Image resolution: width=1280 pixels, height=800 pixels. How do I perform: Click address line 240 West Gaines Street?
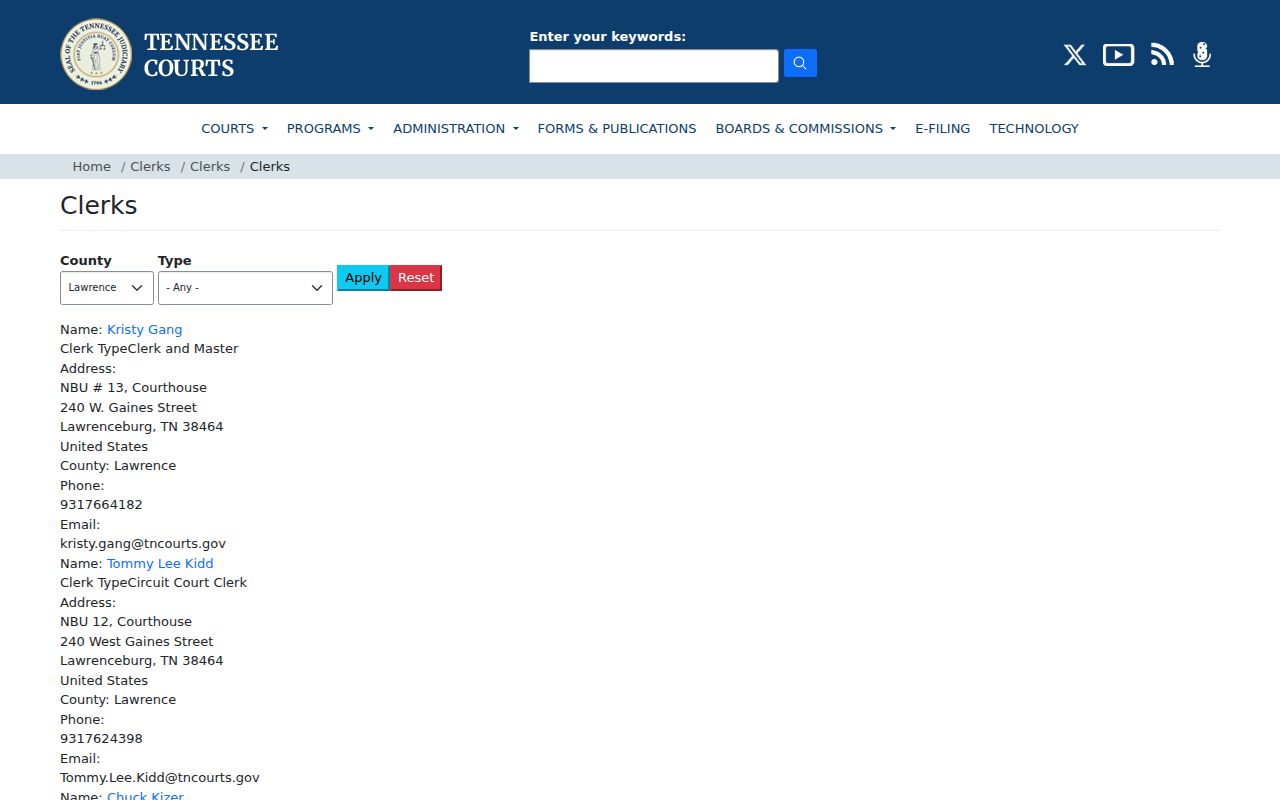click(x=137, y=641)
